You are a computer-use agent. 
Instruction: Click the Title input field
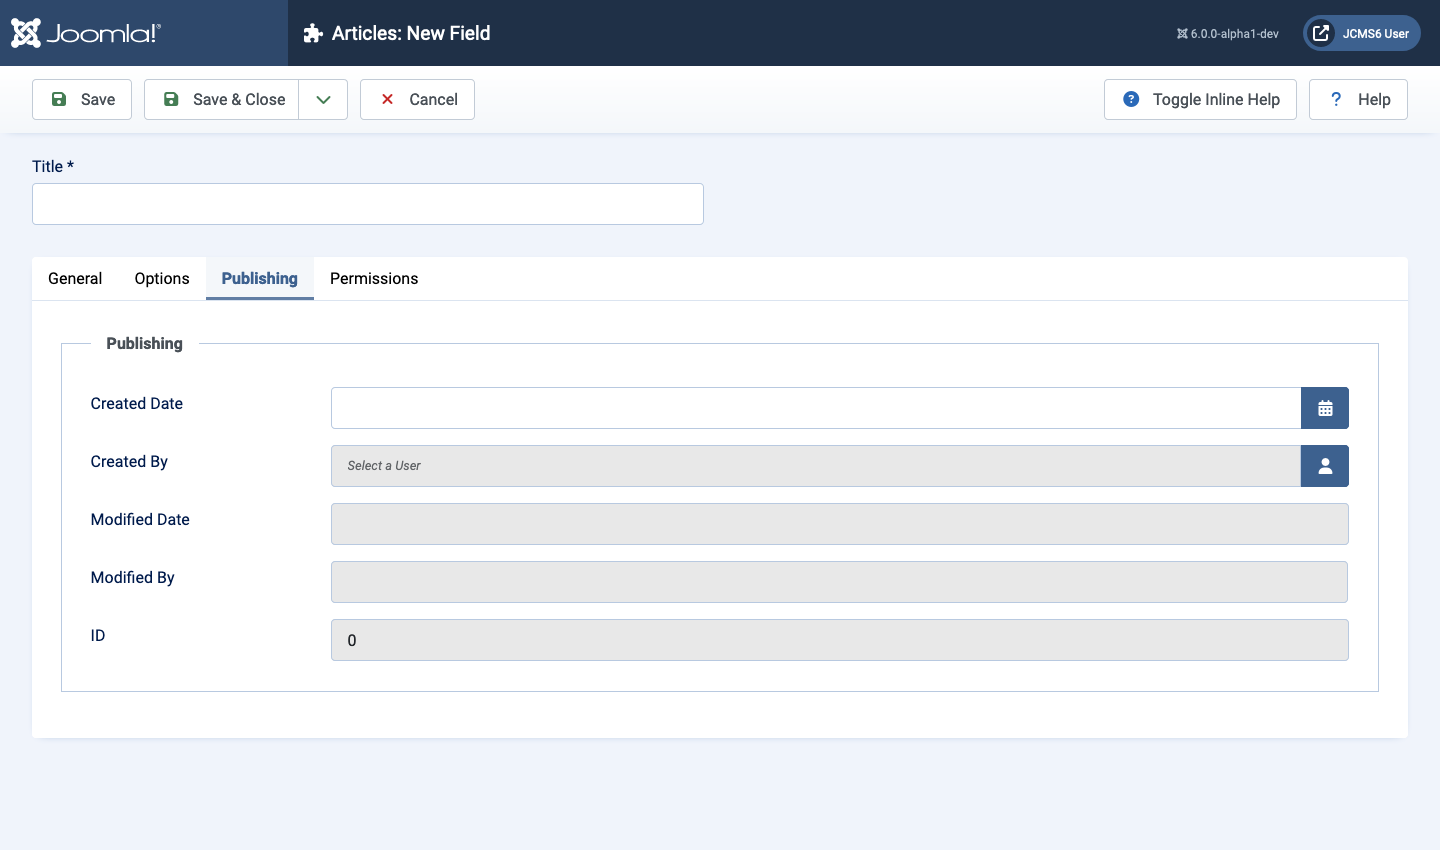tap(367, 204)
